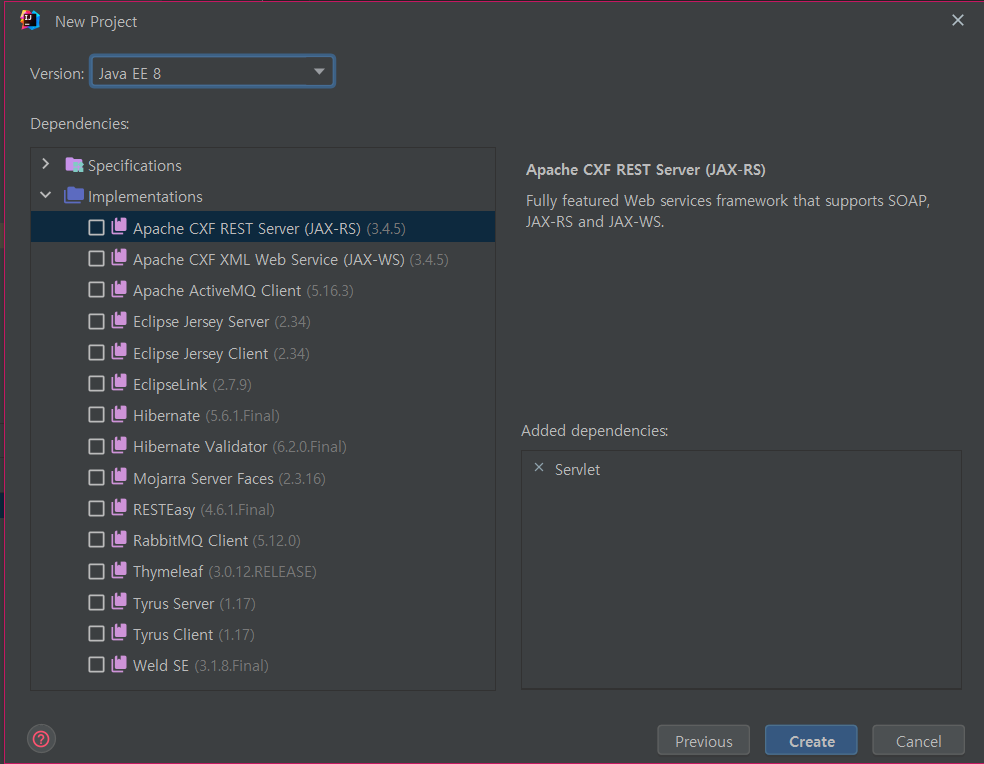Select the Servlet entry in added dependencies
The height and width of the screenshot is (764, 984).
point(577,470)
